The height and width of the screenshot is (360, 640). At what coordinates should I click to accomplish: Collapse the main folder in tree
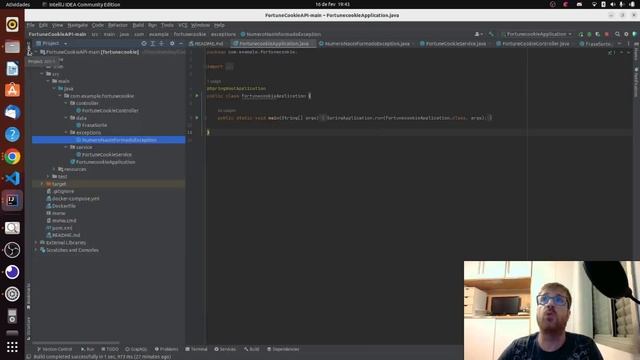pos(48,81)
